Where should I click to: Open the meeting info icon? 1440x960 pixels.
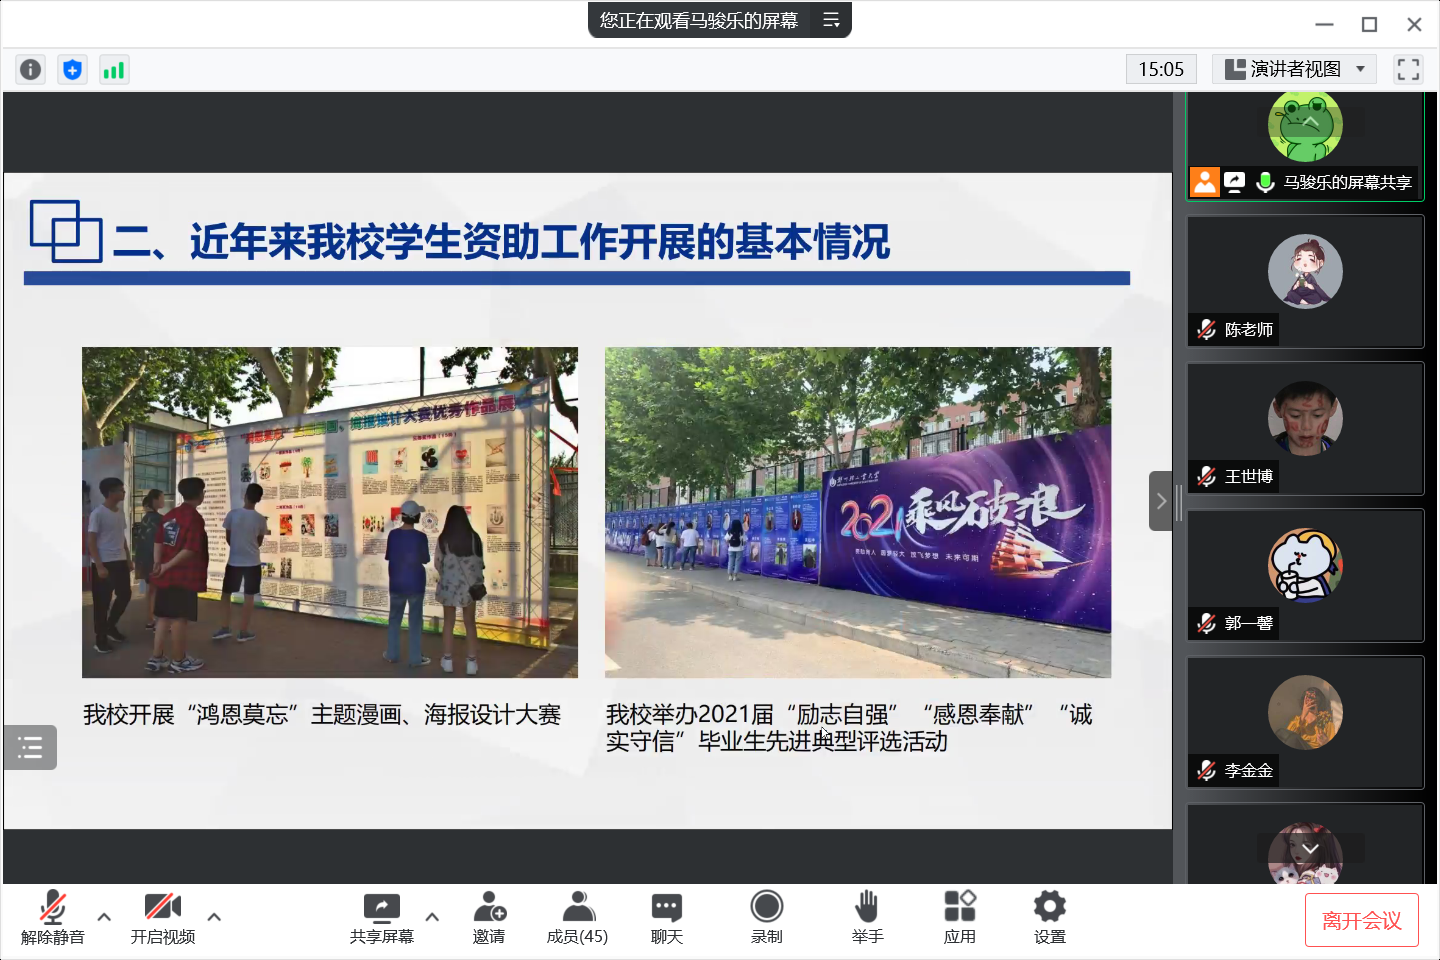pos(31,69)
